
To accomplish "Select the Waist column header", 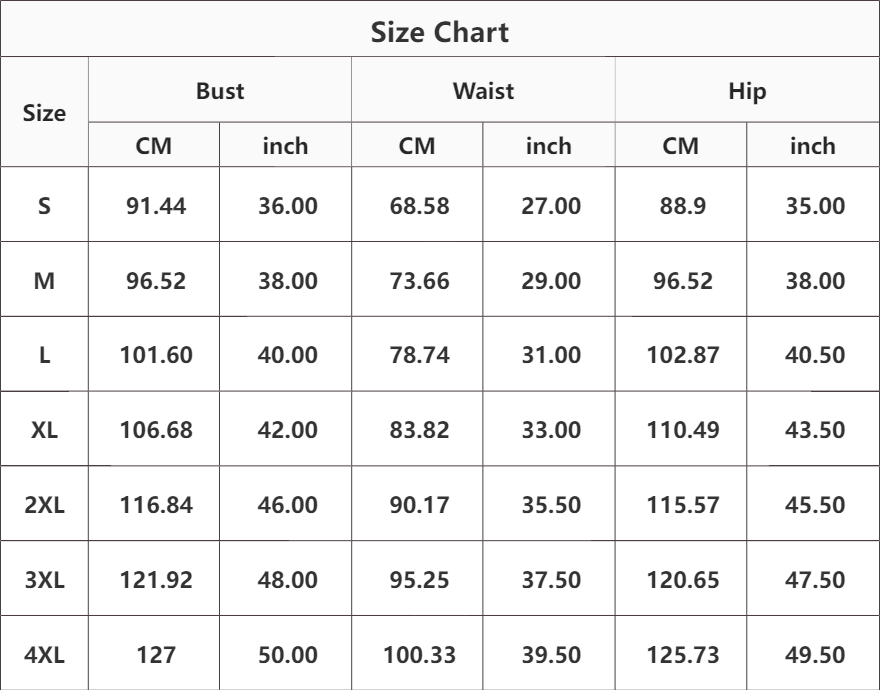I will (483, 92).
